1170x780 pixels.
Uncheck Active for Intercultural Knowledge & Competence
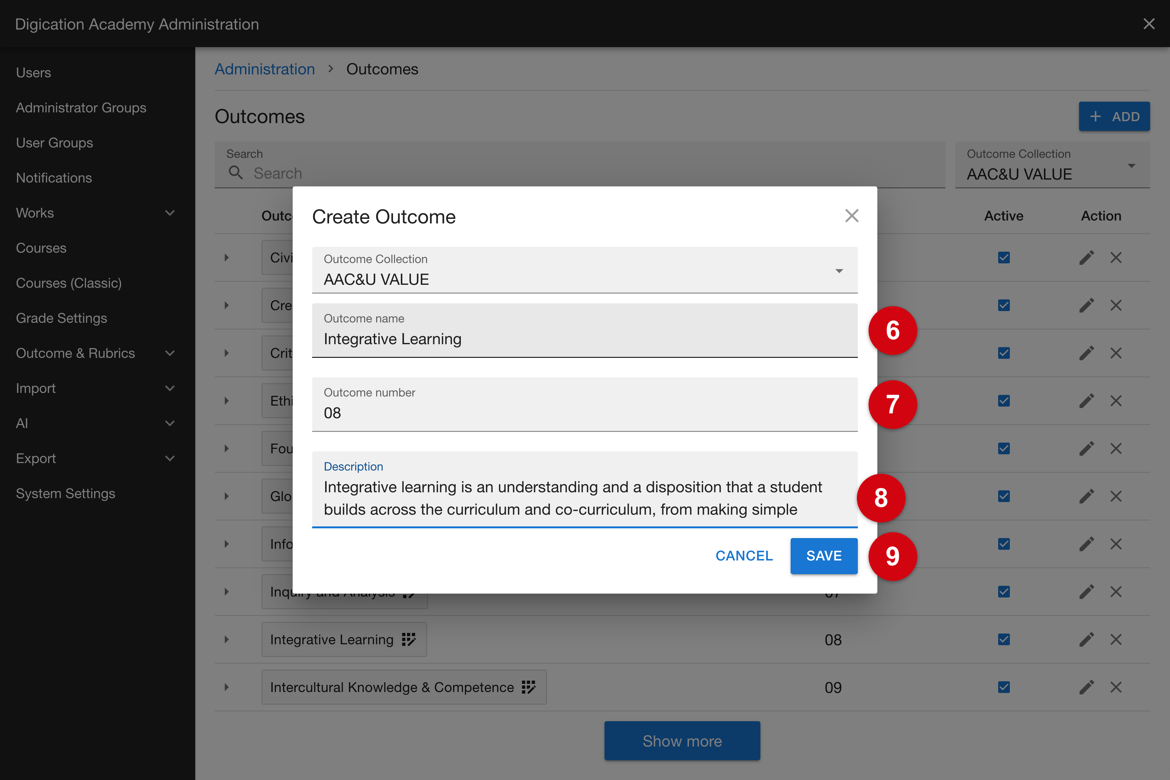[x=1004, y=687]
